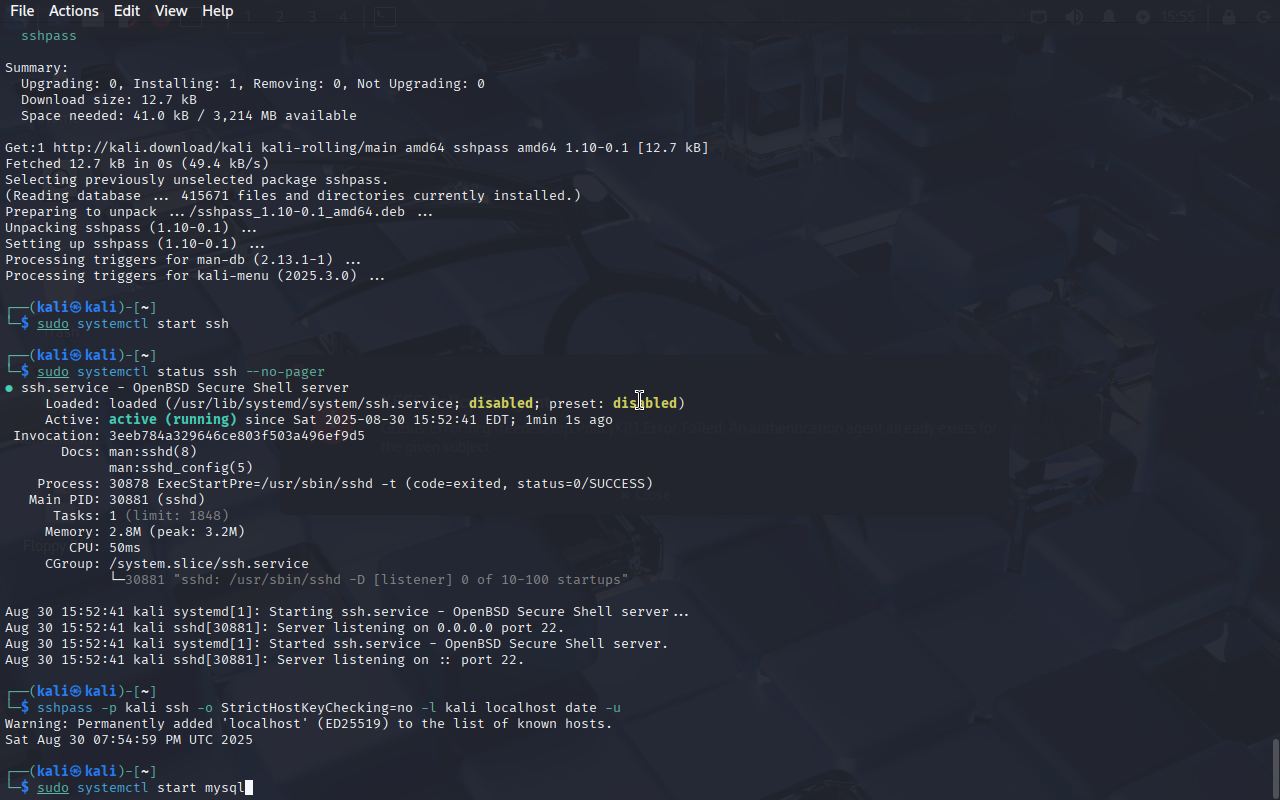Click the 'Summary:' heading text
1280x800 pixels.
(x=37, y=68)
